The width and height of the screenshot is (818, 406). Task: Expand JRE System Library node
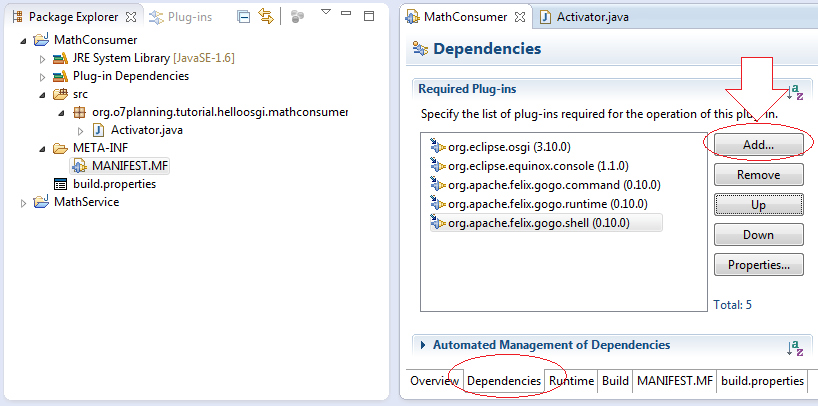click(43, 59)
